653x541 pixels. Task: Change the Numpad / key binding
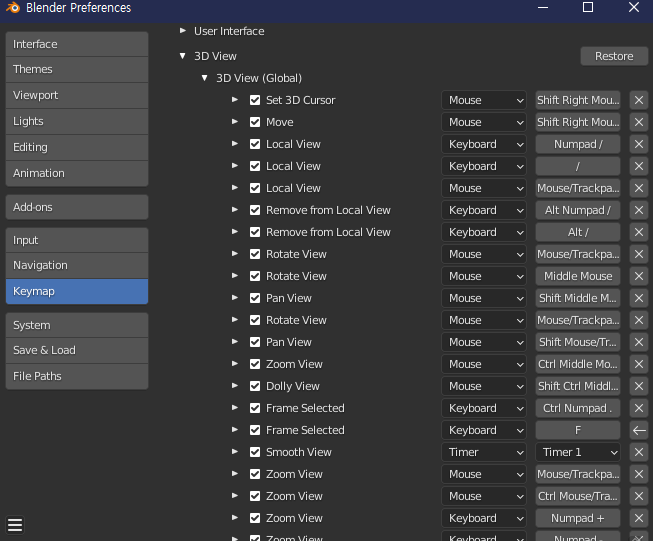pos(578,145)
